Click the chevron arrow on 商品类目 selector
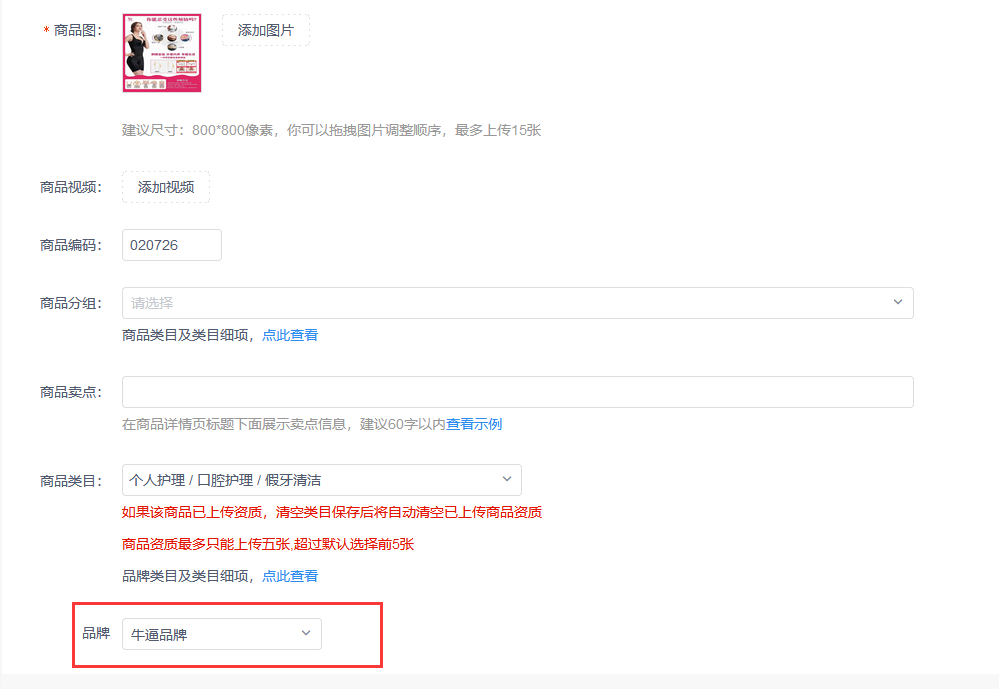999x689 pixels. 506,479
